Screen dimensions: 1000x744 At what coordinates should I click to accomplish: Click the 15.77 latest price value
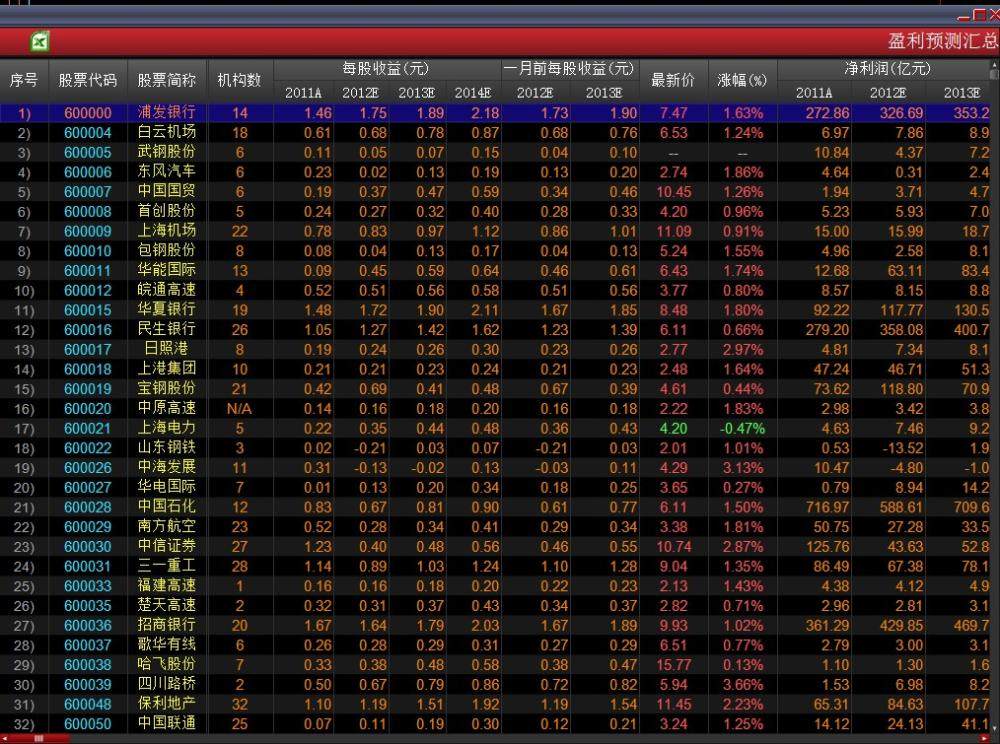pos(673,665)
